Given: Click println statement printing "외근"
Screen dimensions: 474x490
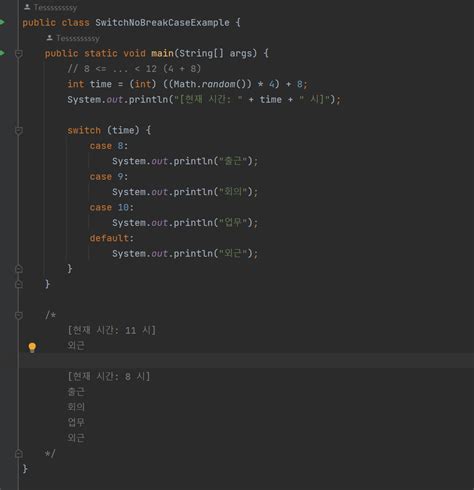Looking at the screenshot, I should click(x=185, y=253).
